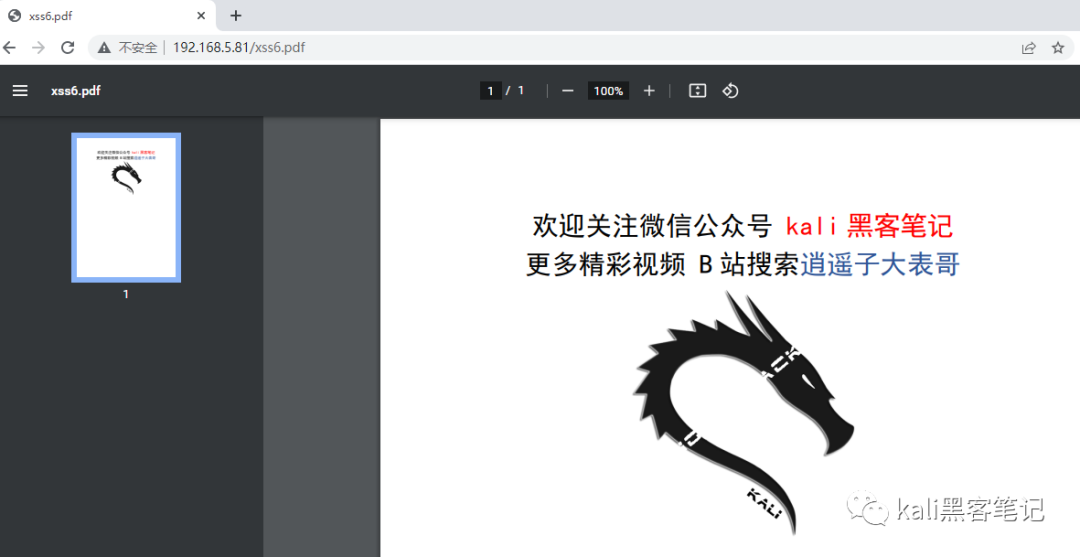The image size is (1080, 557).
Task: Click the text 更多精彩视频 B站搜索
Action: pos(663,264)
